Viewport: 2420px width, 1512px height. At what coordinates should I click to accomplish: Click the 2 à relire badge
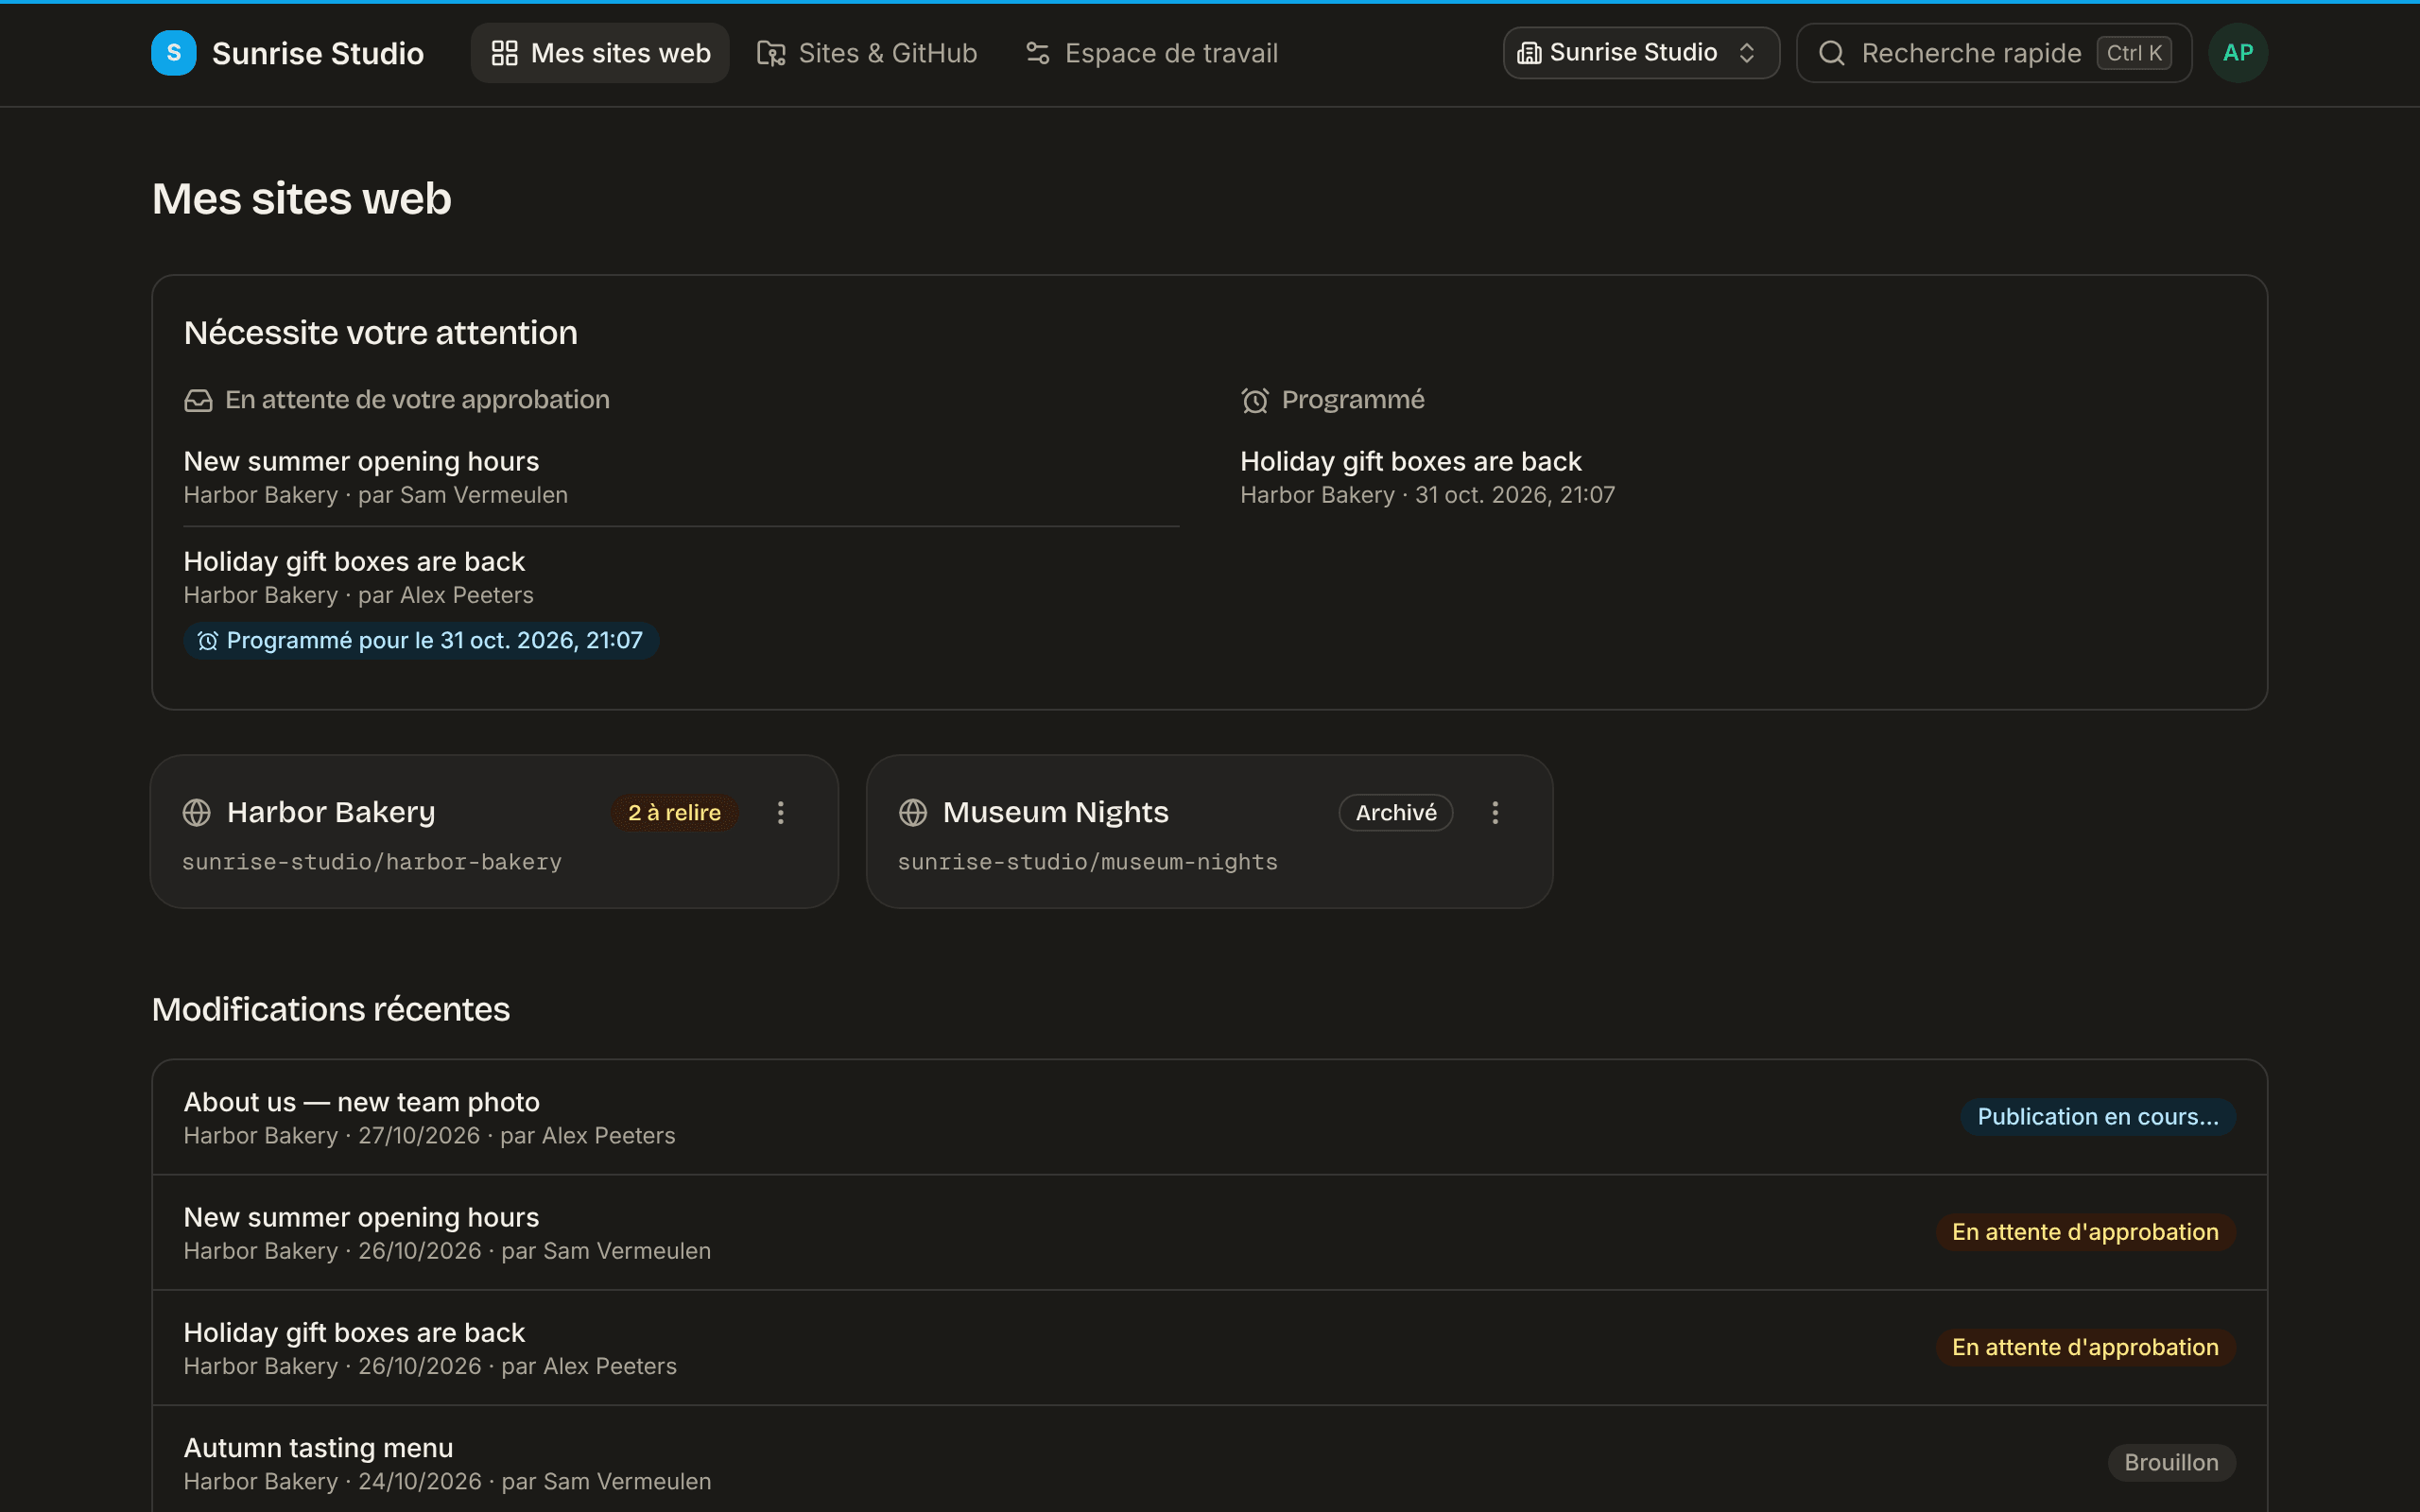[674, 813]
